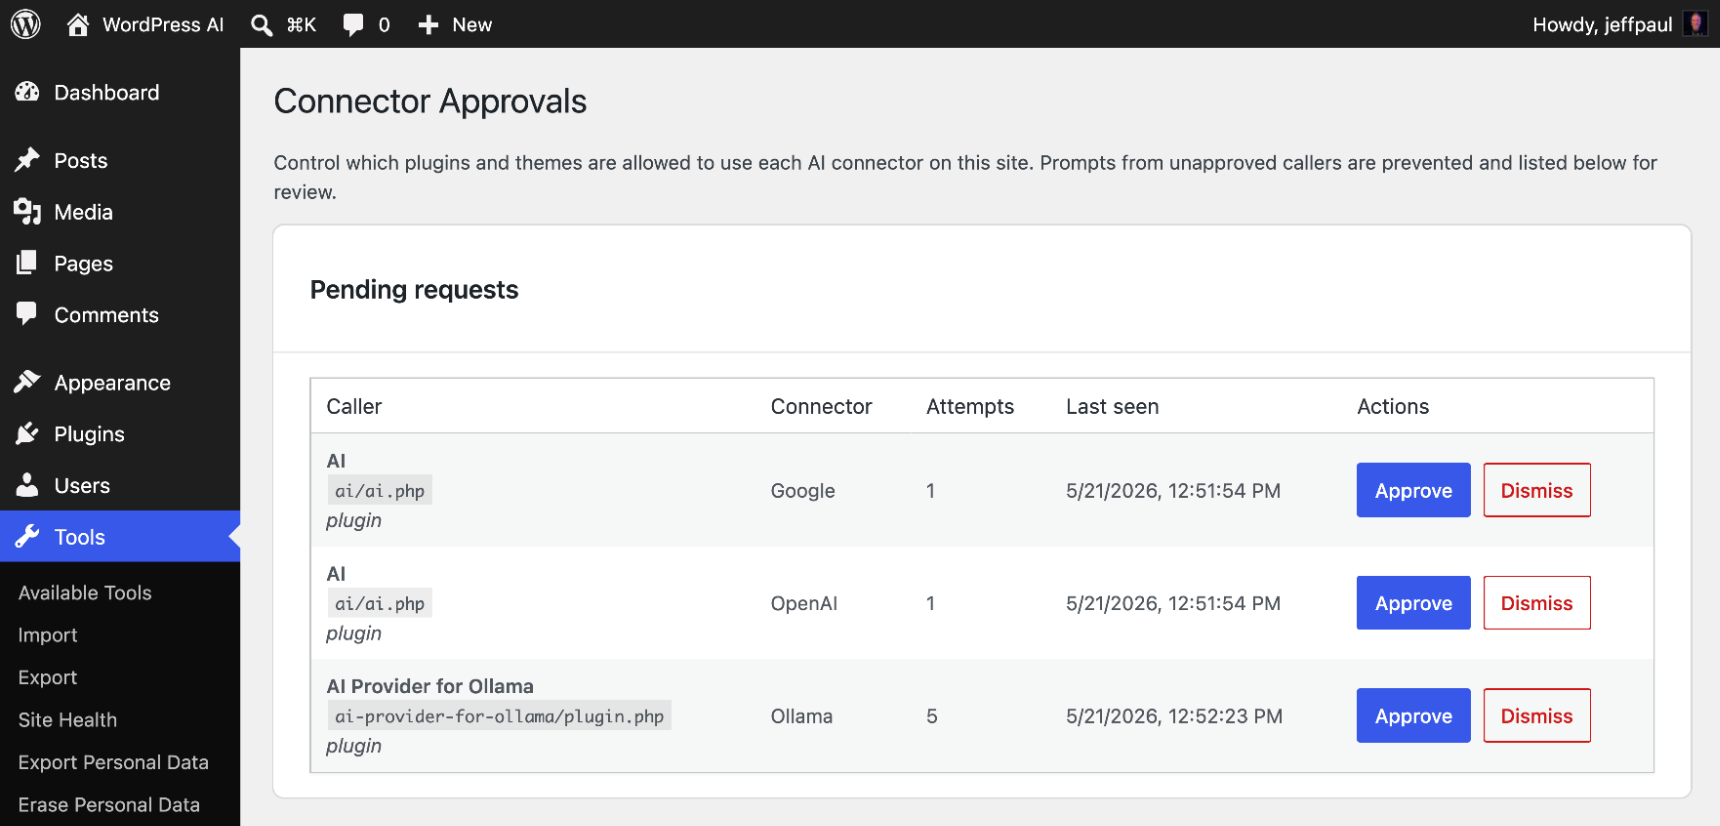Screen dimensions: 1720x826
Task: Dismiss the AI Provider for Ollama request
Action: tap(1537, 716)
